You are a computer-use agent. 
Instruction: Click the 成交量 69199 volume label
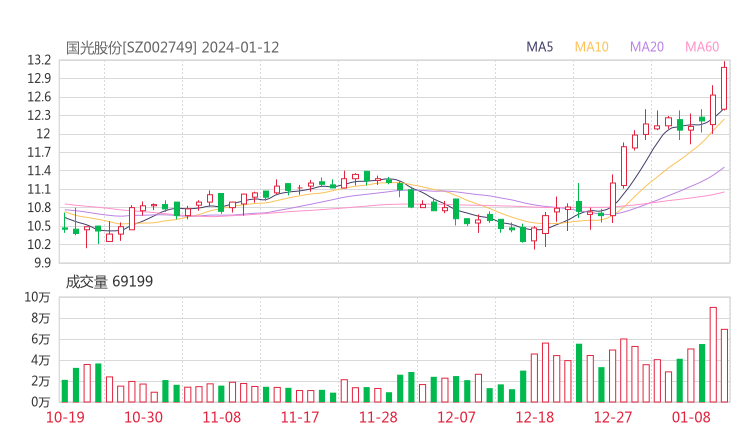(109, 282)
